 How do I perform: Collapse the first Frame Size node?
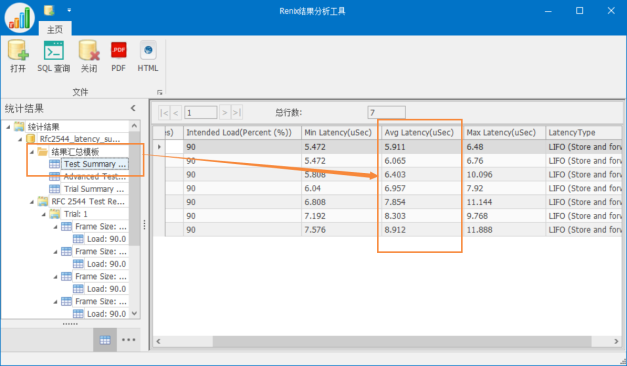coord(56,226)
